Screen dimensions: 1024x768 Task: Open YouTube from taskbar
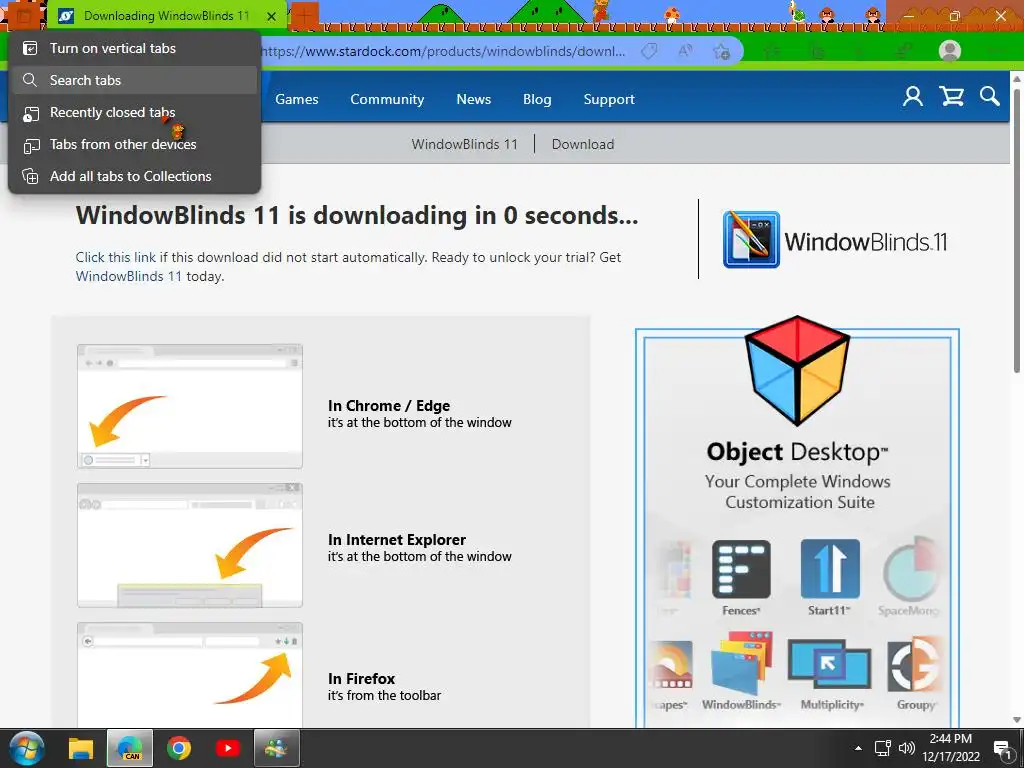[227, 748]
